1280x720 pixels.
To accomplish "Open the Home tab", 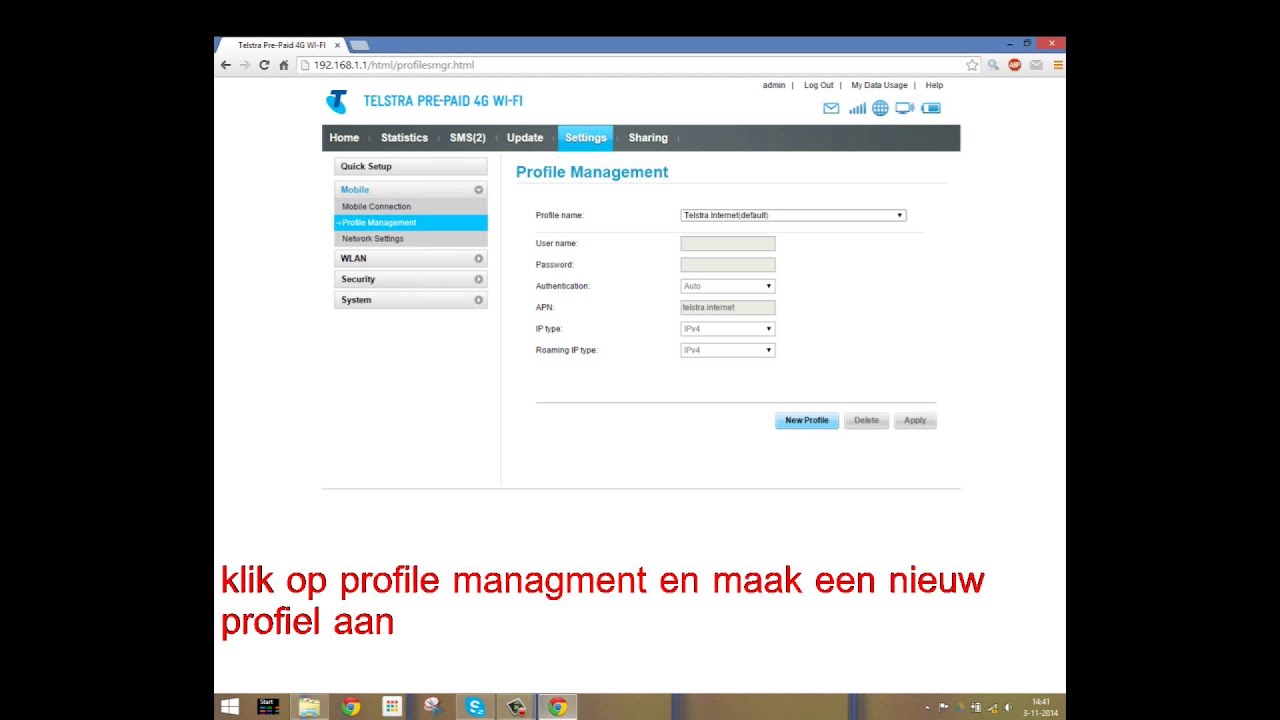I will click(x=344, y=138).
